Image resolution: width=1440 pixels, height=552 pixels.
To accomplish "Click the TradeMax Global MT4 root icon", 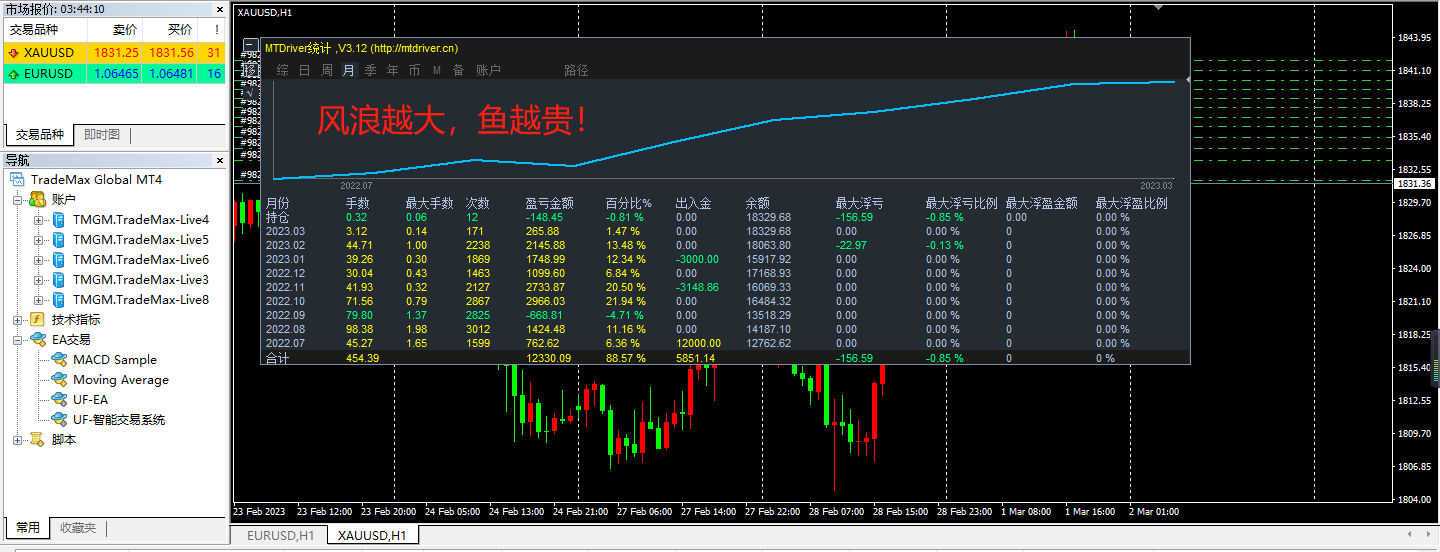I will click(18, 180).
